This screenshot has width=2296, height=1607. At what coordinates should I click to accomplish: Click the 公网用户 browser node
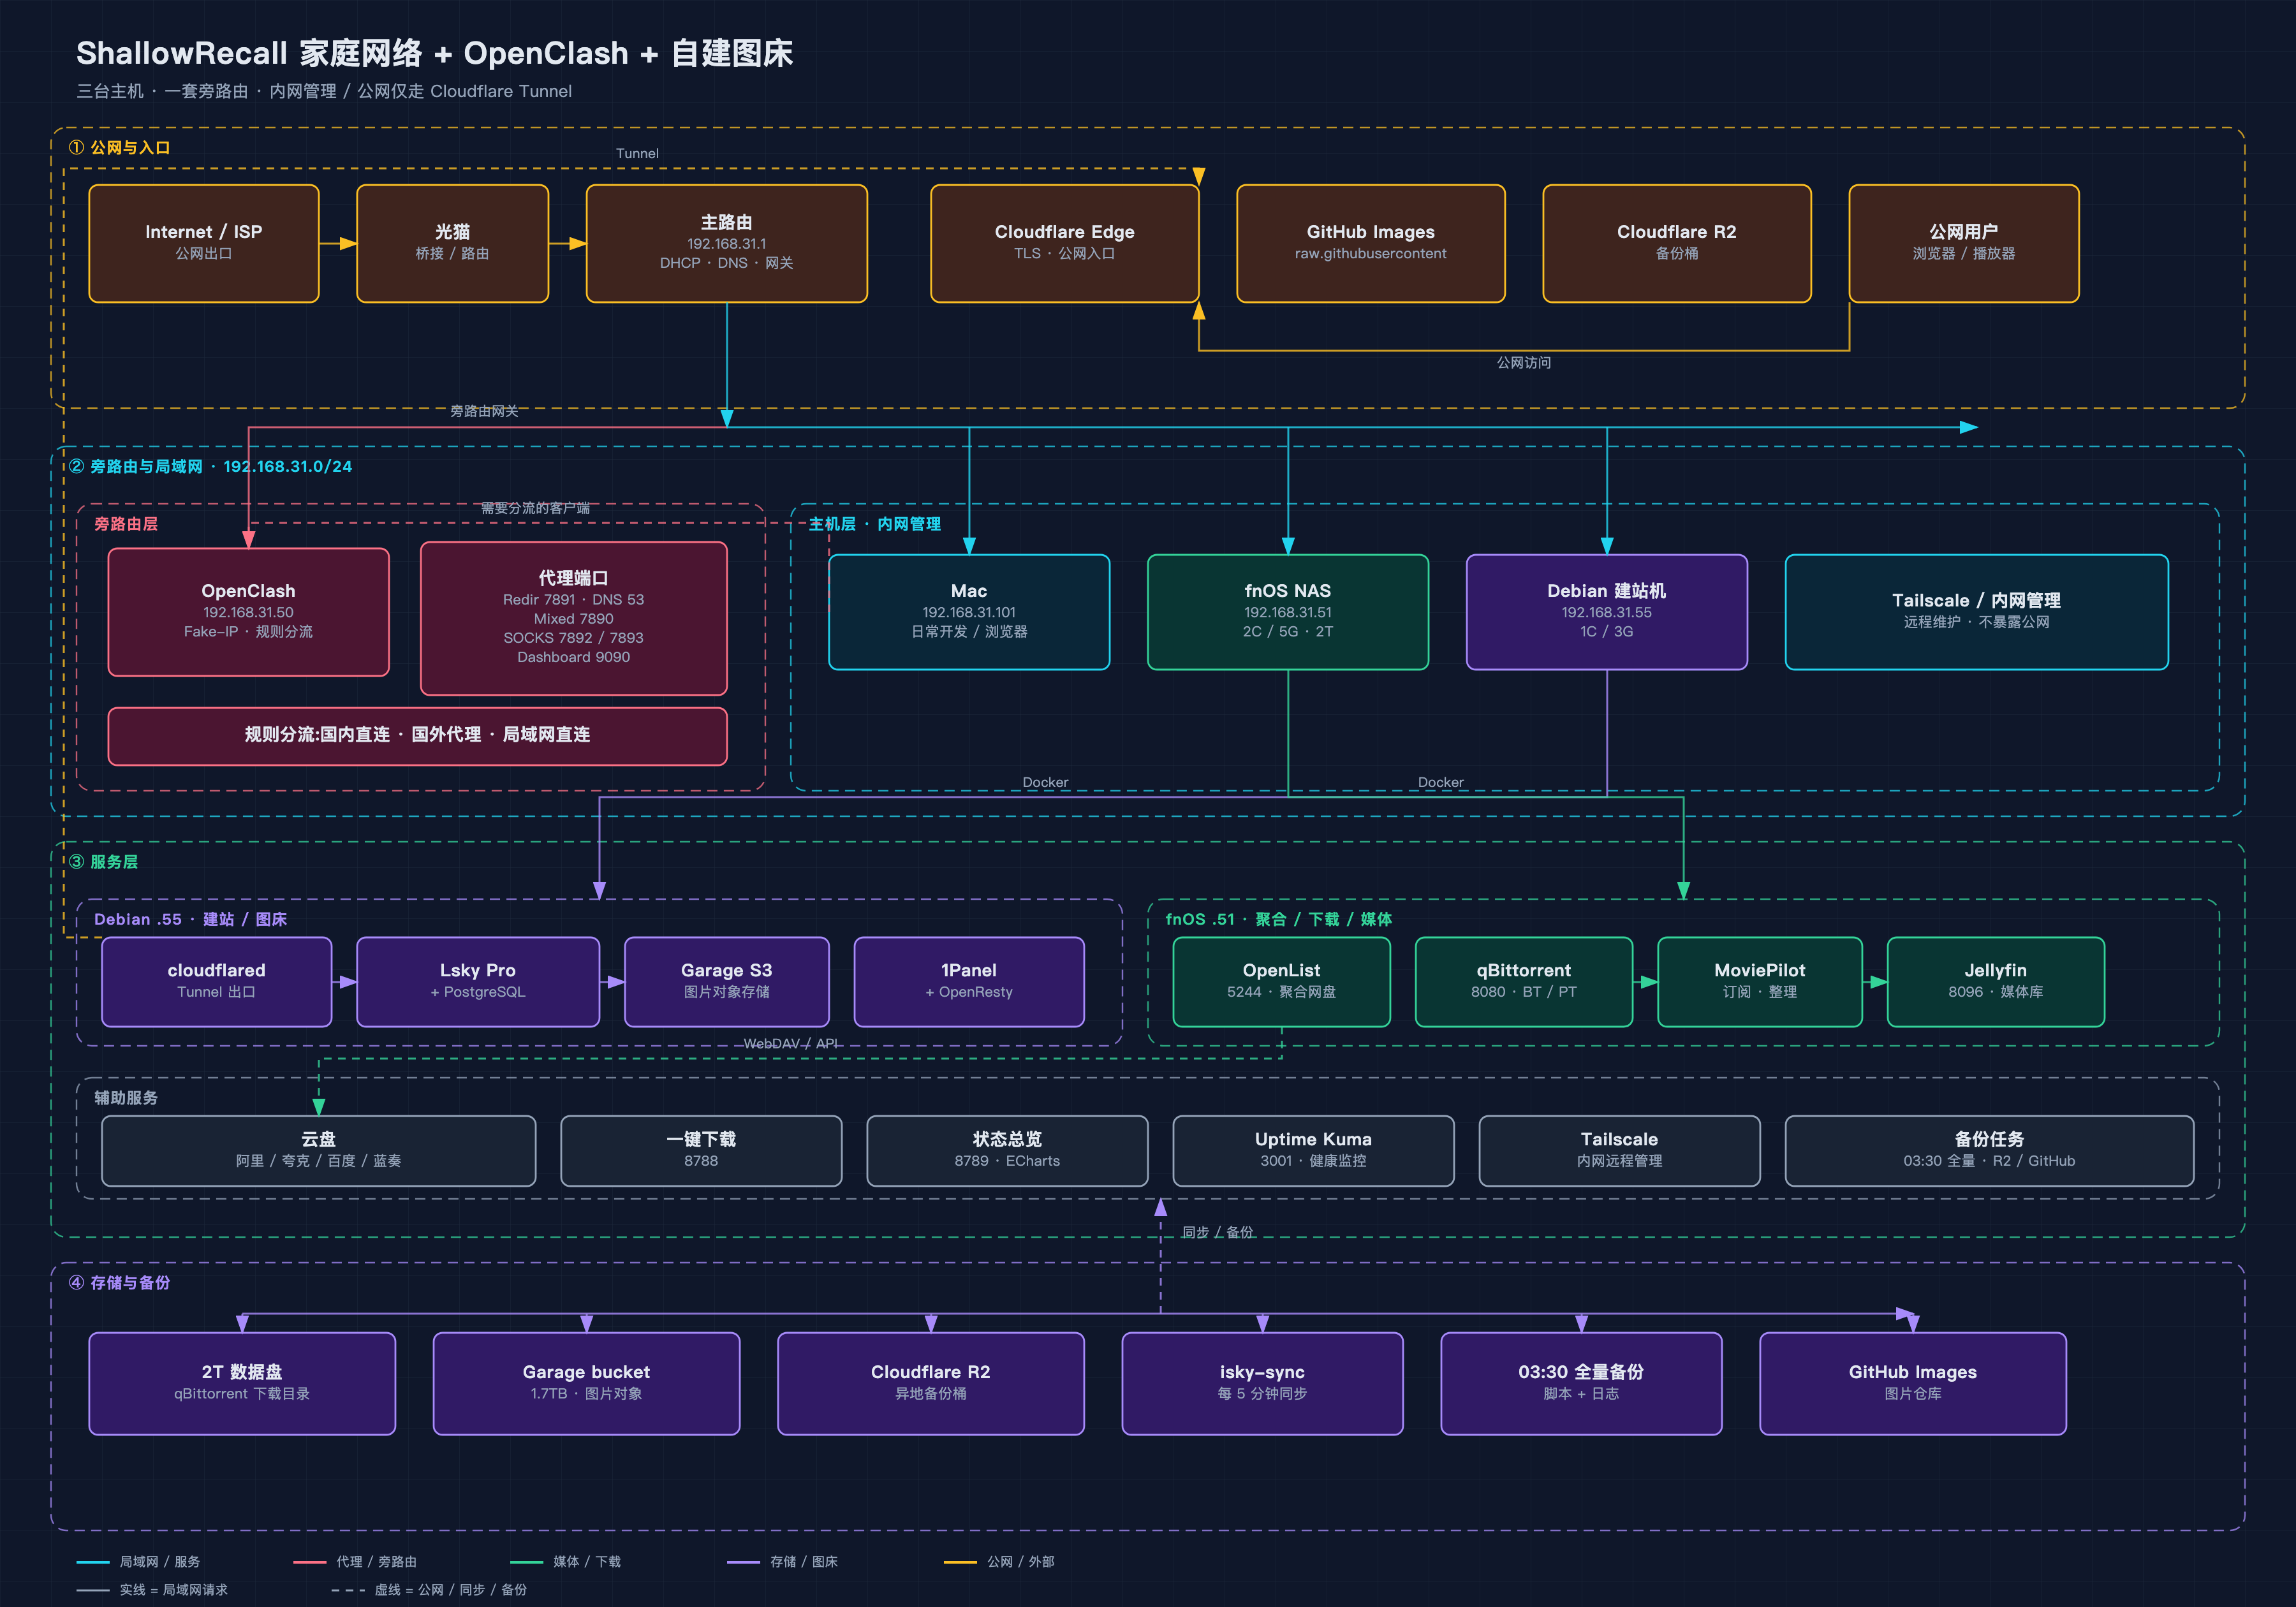pyautogui.click(x=1963, y=243)
